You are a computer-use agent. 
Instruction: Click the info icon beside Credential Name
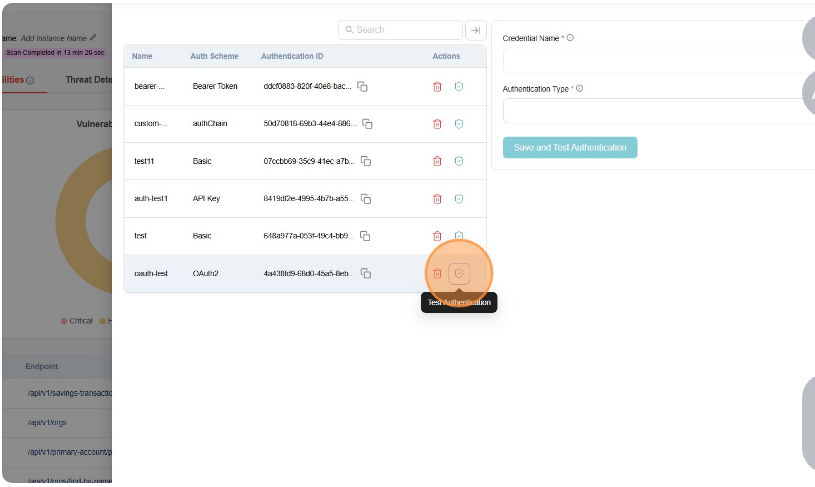(570, 38)
